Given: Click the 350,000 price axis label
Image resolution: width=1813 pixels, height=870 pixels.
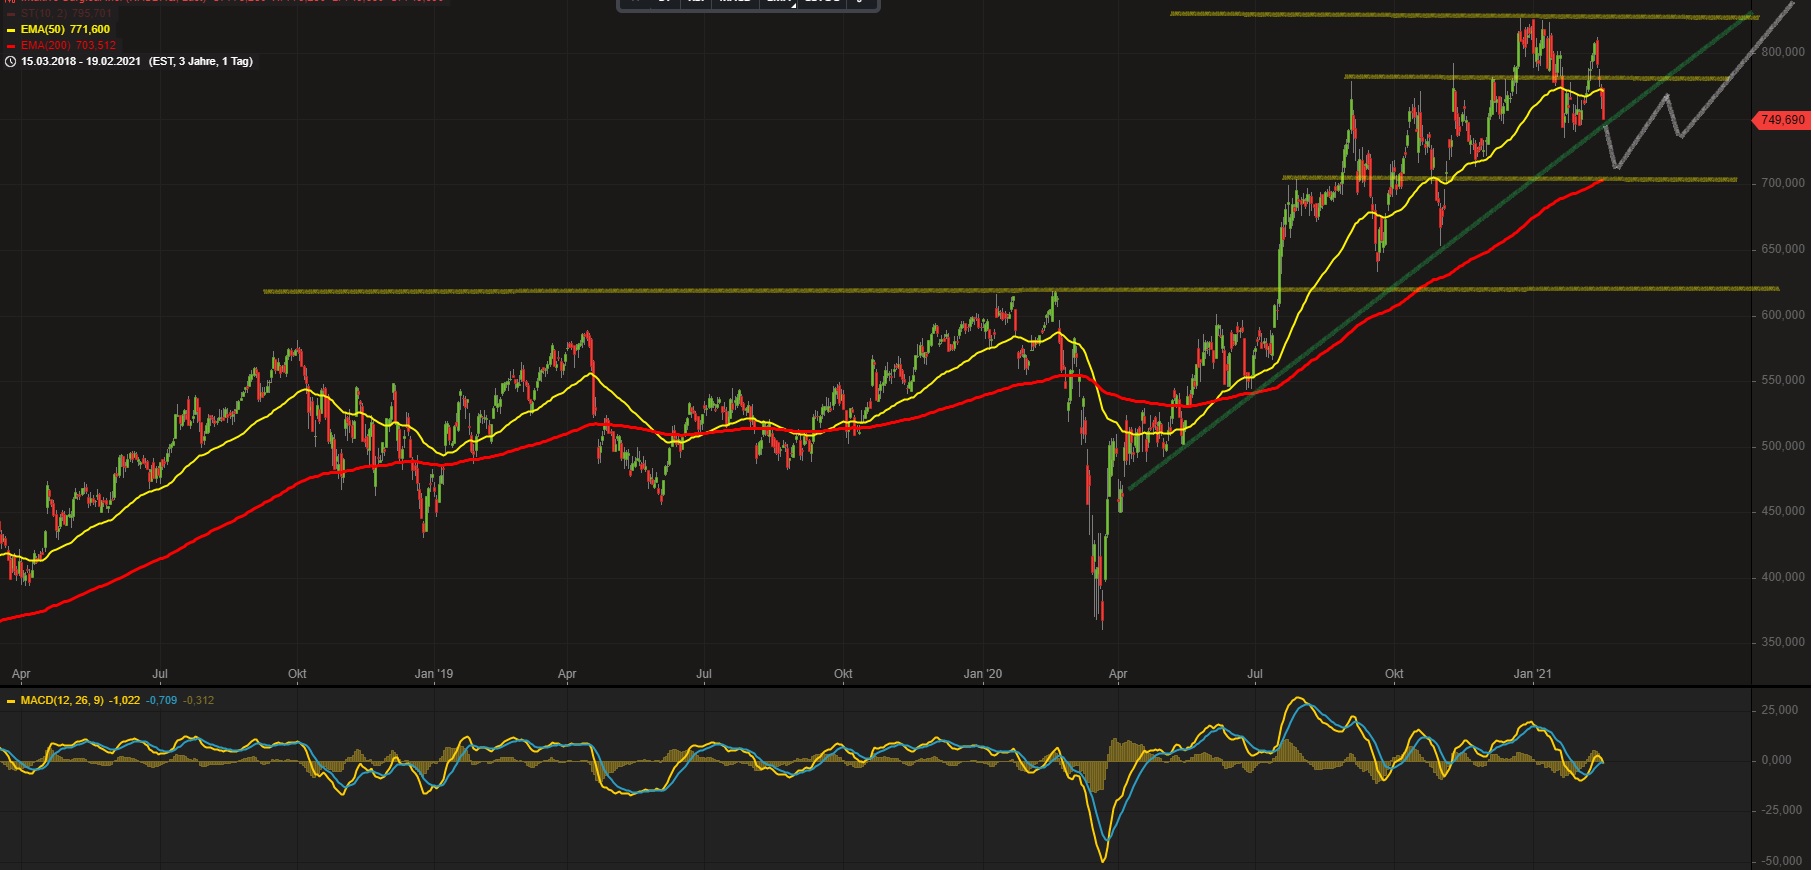Looking at the screenshot, I should (1782, 642).
